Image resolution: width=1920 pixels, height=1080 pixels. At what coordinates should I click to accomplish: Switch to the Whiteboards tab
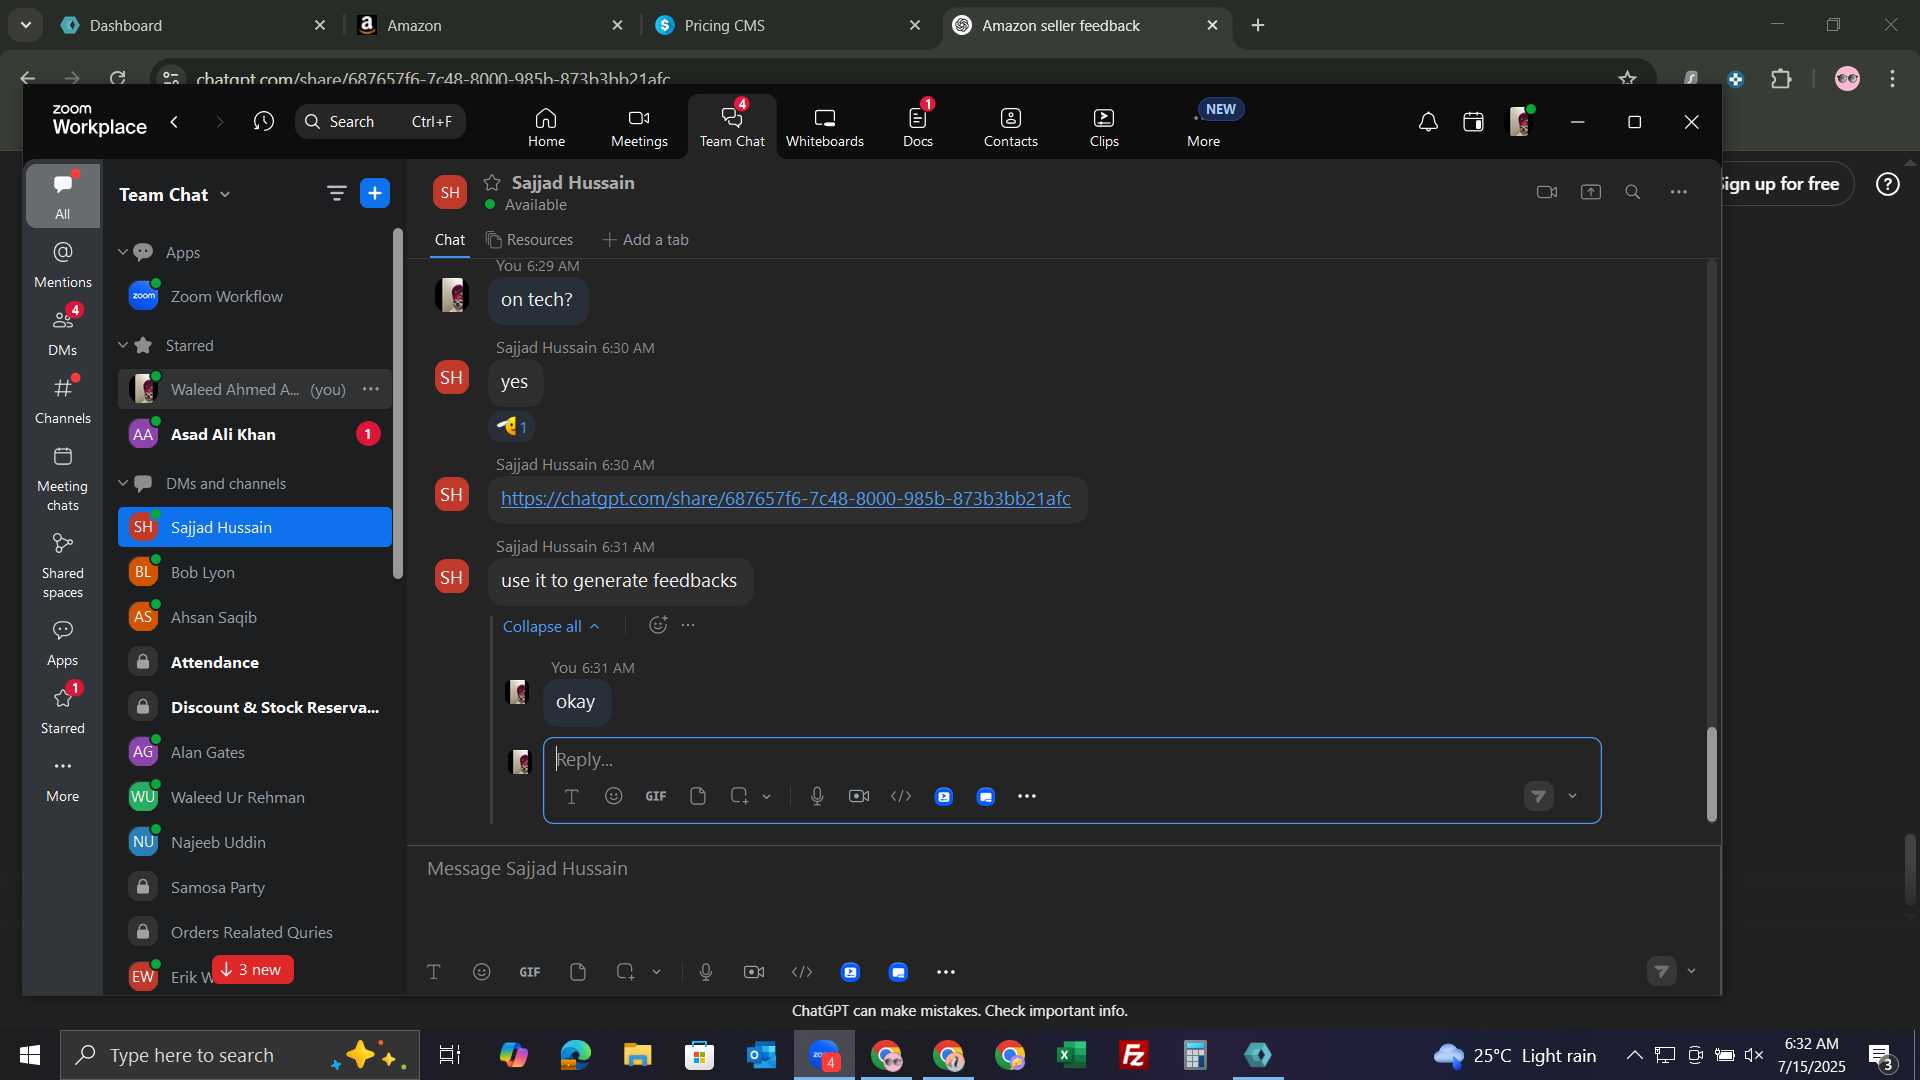point(825,127)
